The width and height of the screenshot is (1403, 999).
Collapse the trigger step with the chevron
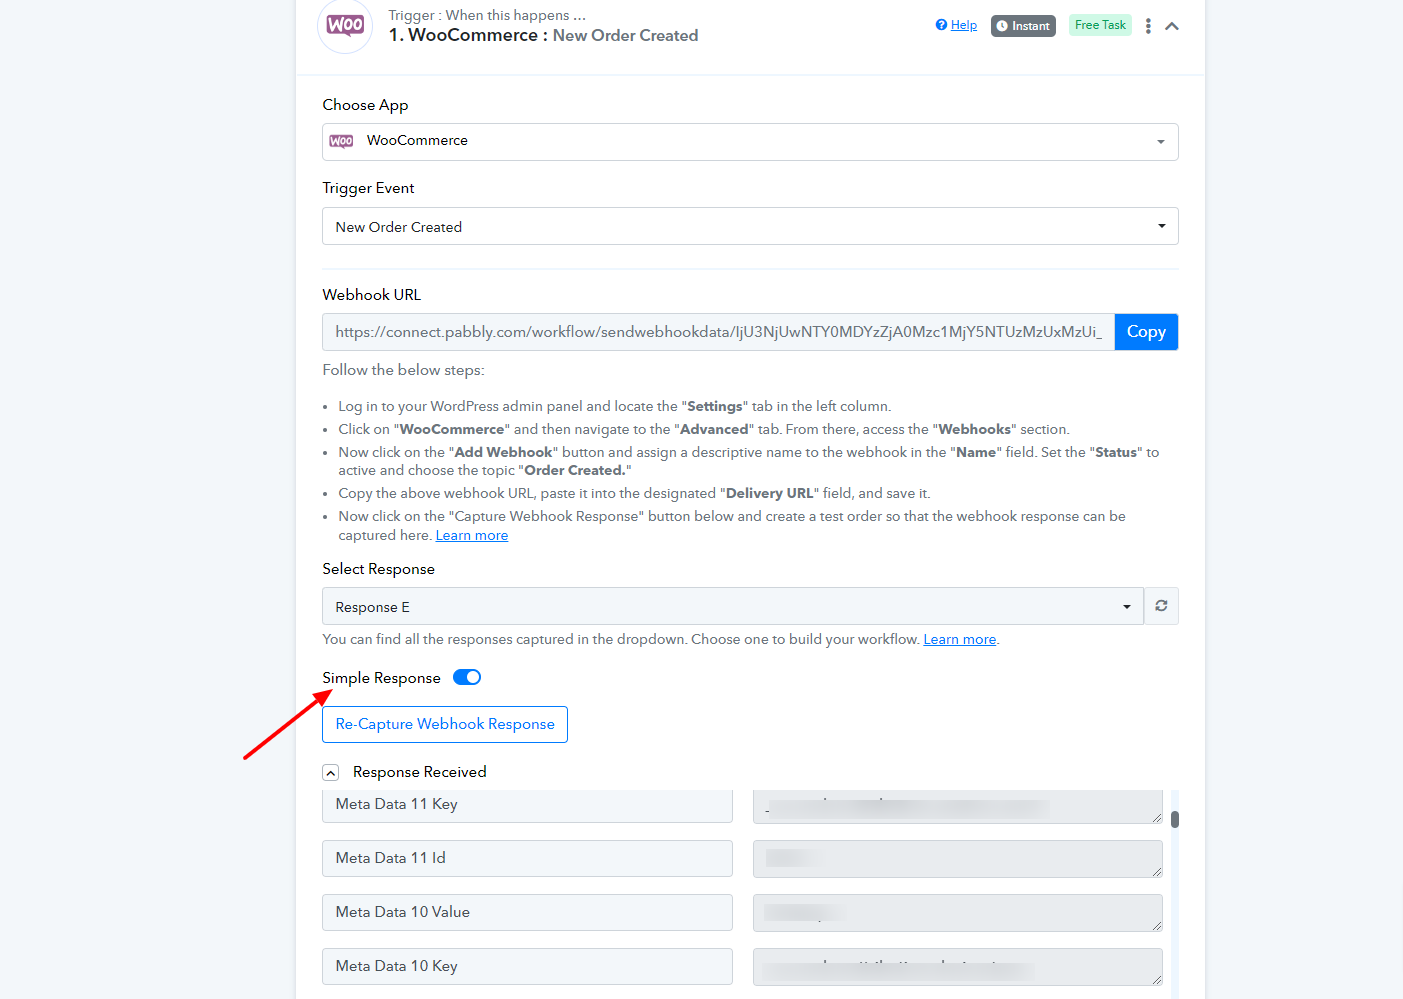click(x=1172, y=26)
